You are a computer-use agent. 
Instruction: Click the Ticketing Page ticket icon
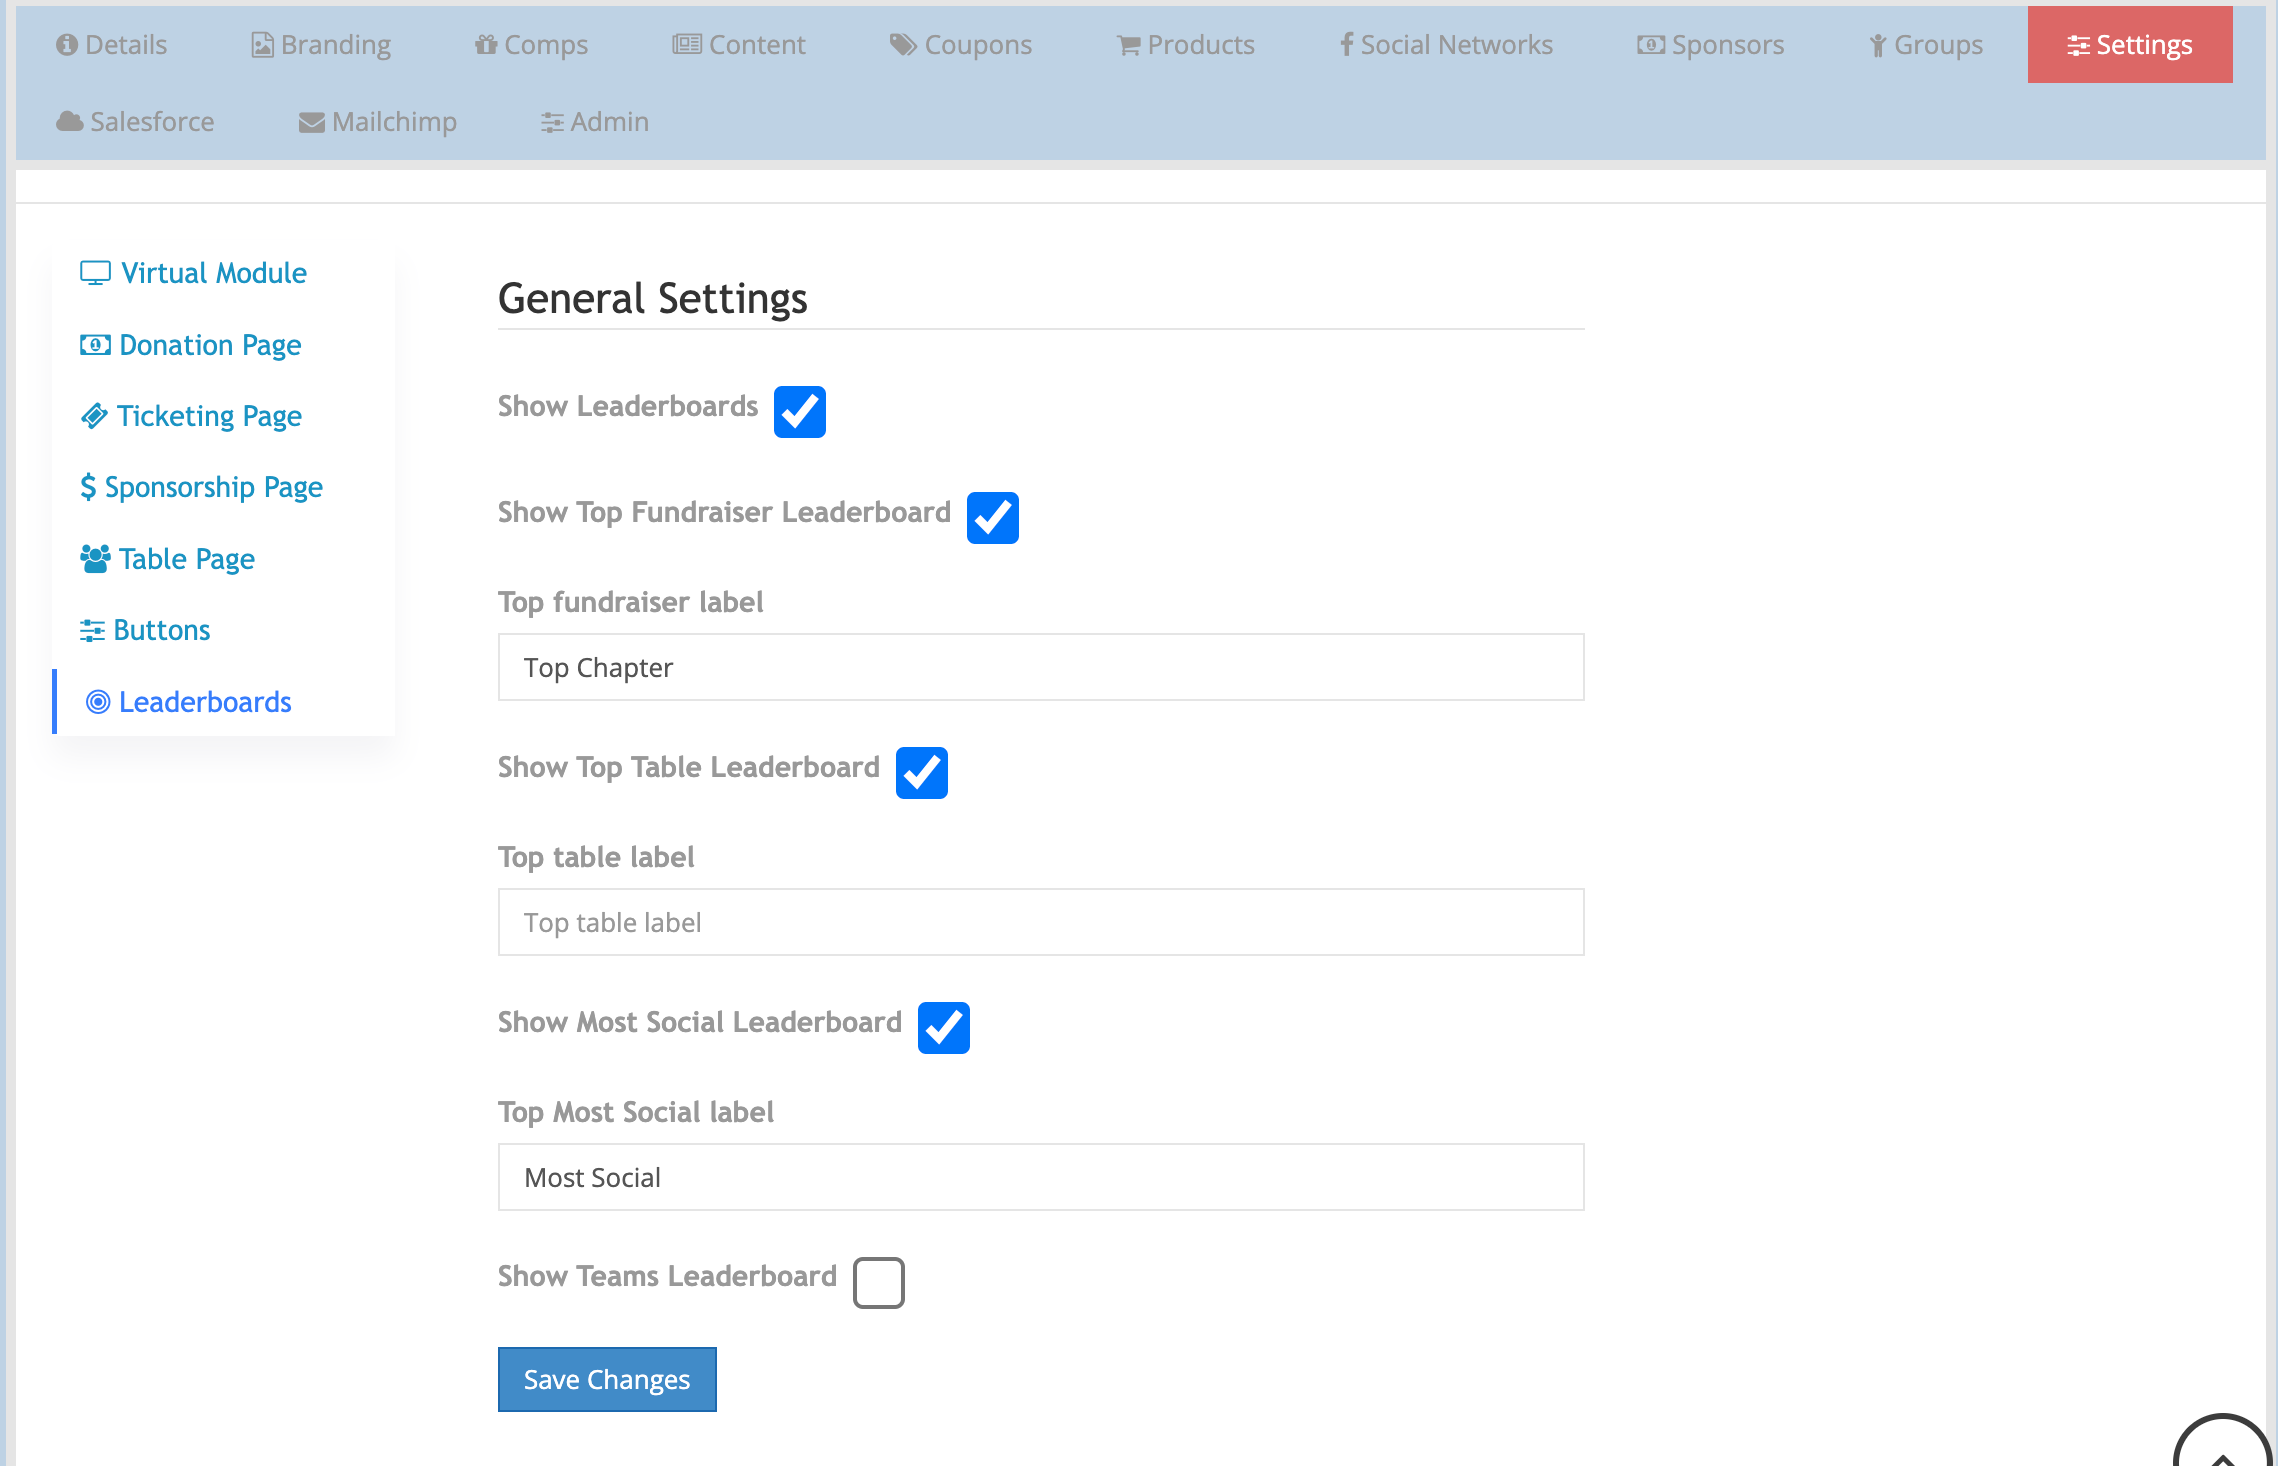tap(94, 416)
